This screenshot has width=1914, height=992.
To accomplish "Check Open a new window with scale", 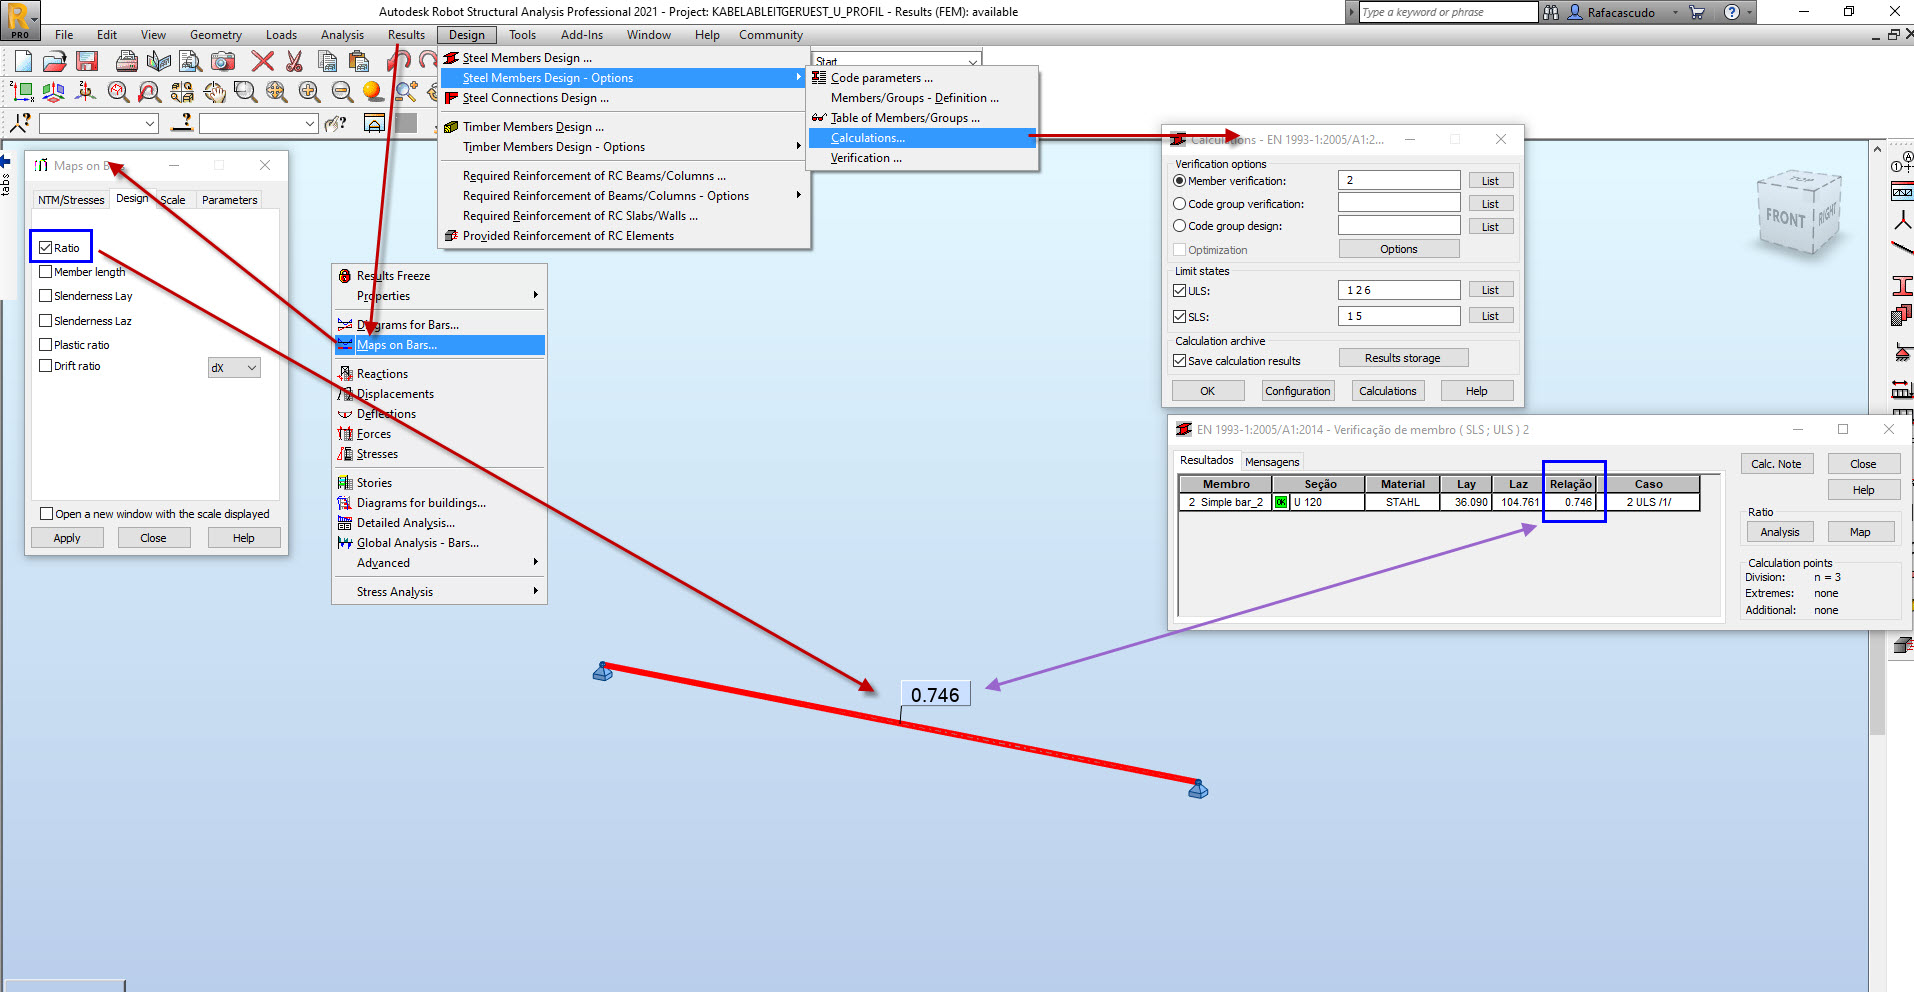I will (x=46, y=513).
